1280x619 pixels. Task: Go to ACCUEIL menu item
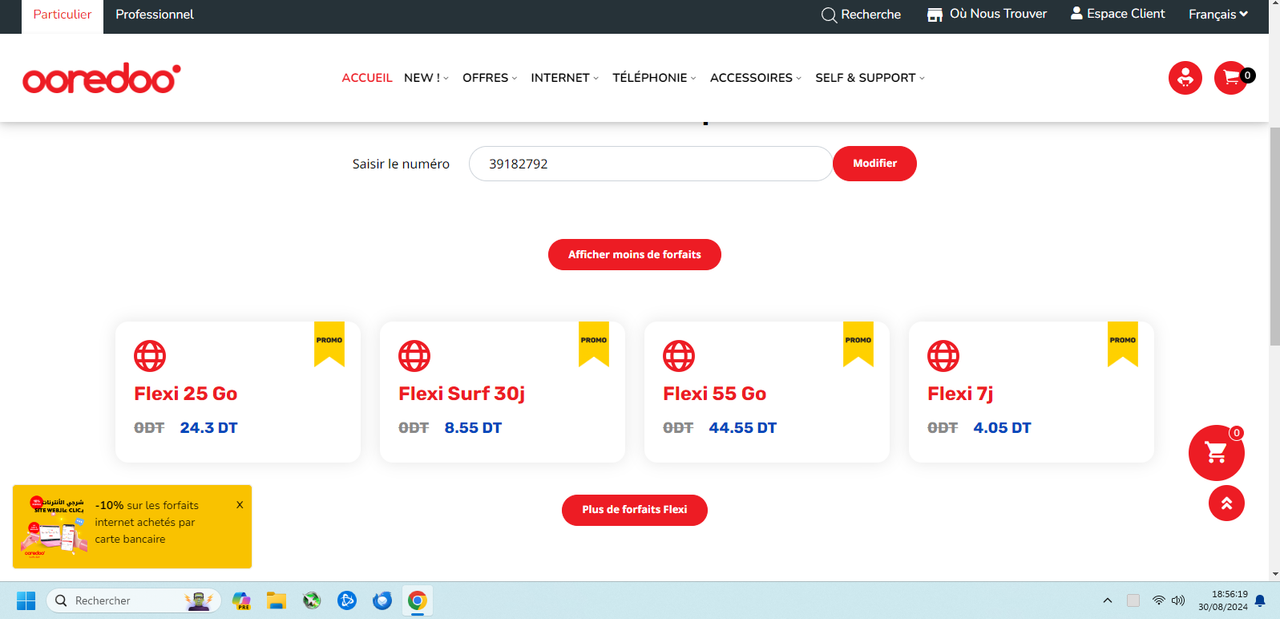367,78
